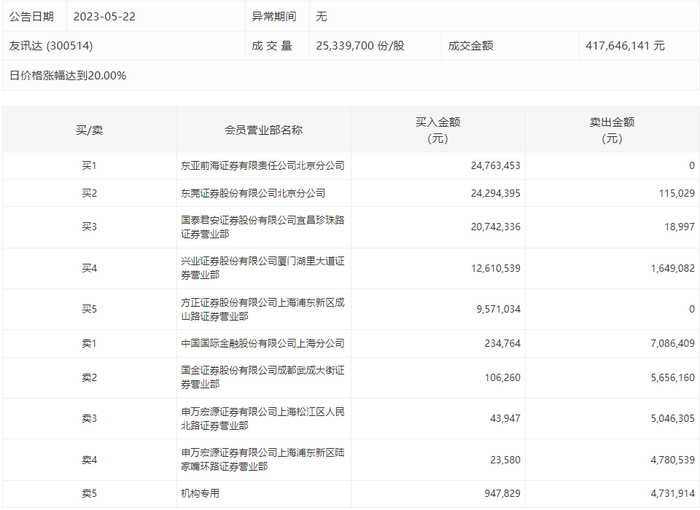Select the 买4 row label
The width and height of the screenshot is (700, 510).
[x=89, y=268]
